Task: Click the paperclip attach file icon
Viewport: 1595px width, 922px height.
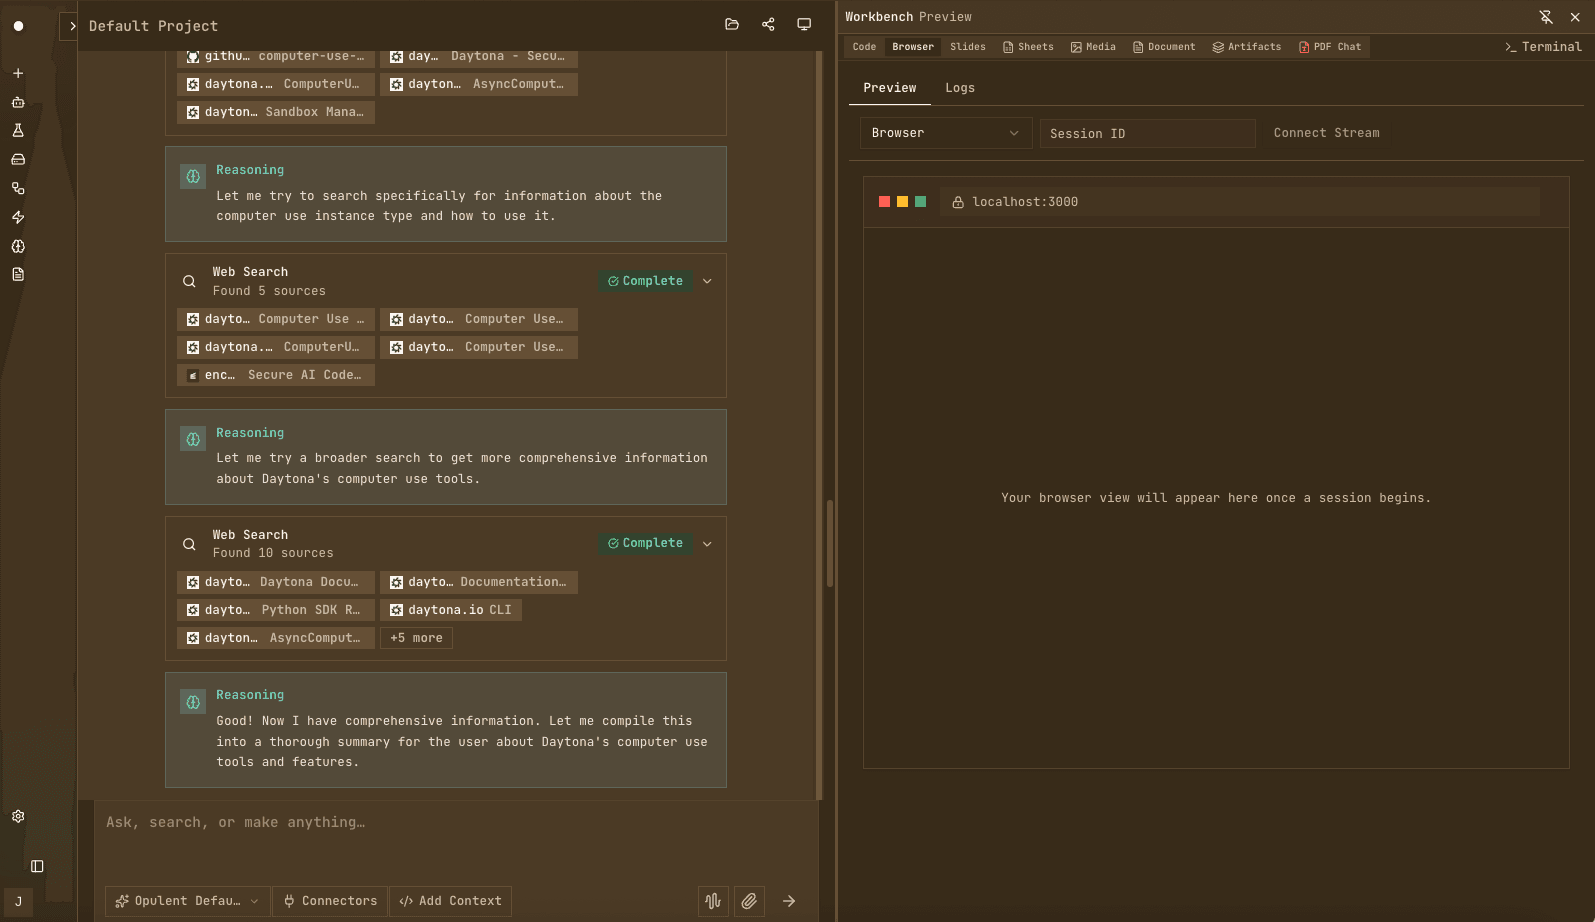Action: [x=749, y=901]
